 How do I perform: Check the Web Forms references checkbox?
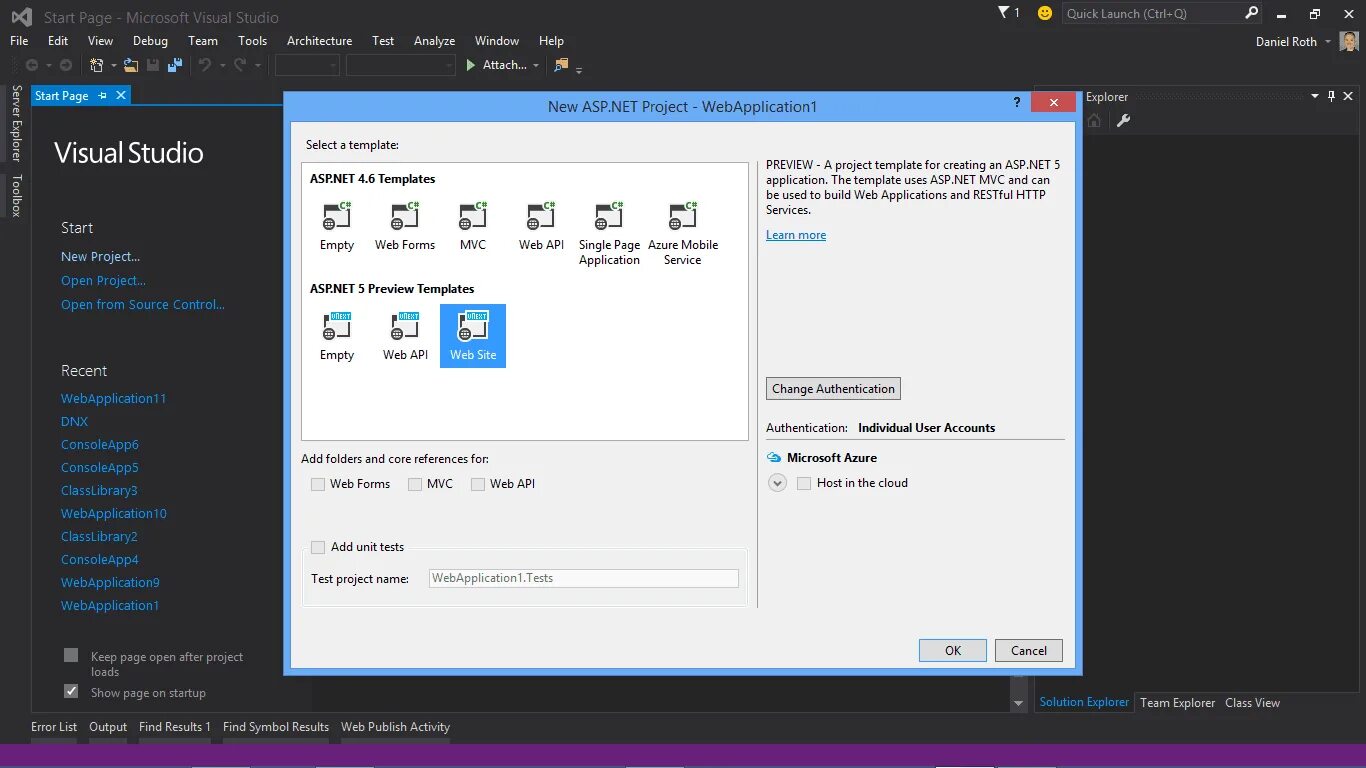tap(318, 484)
